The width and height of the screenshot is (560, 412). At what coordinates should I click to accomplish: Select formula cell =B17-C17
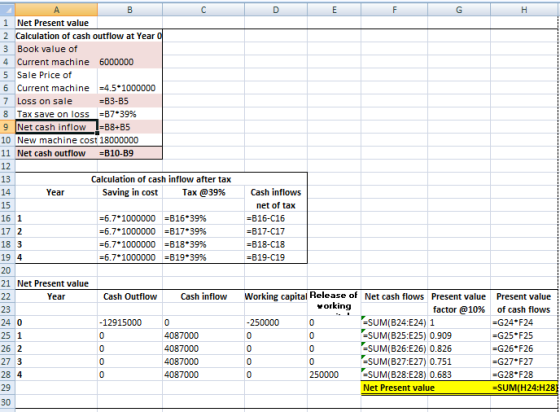pos(276,231)
